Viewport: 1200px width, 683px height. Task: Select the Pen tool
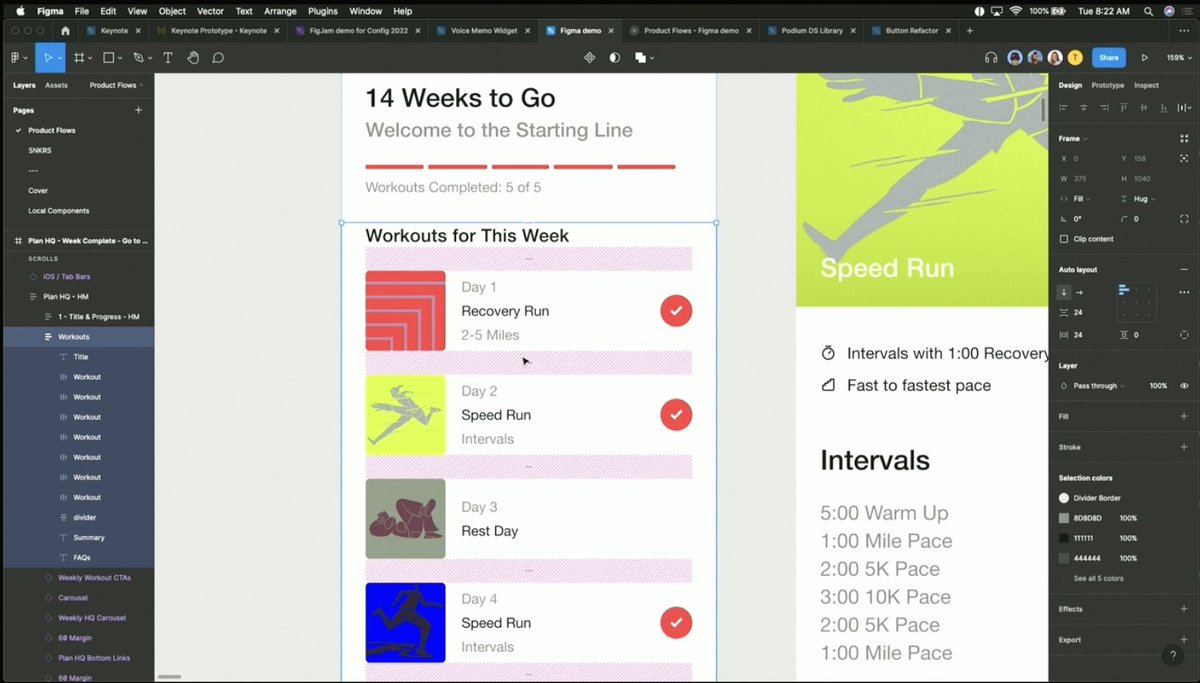click(138, 58)
